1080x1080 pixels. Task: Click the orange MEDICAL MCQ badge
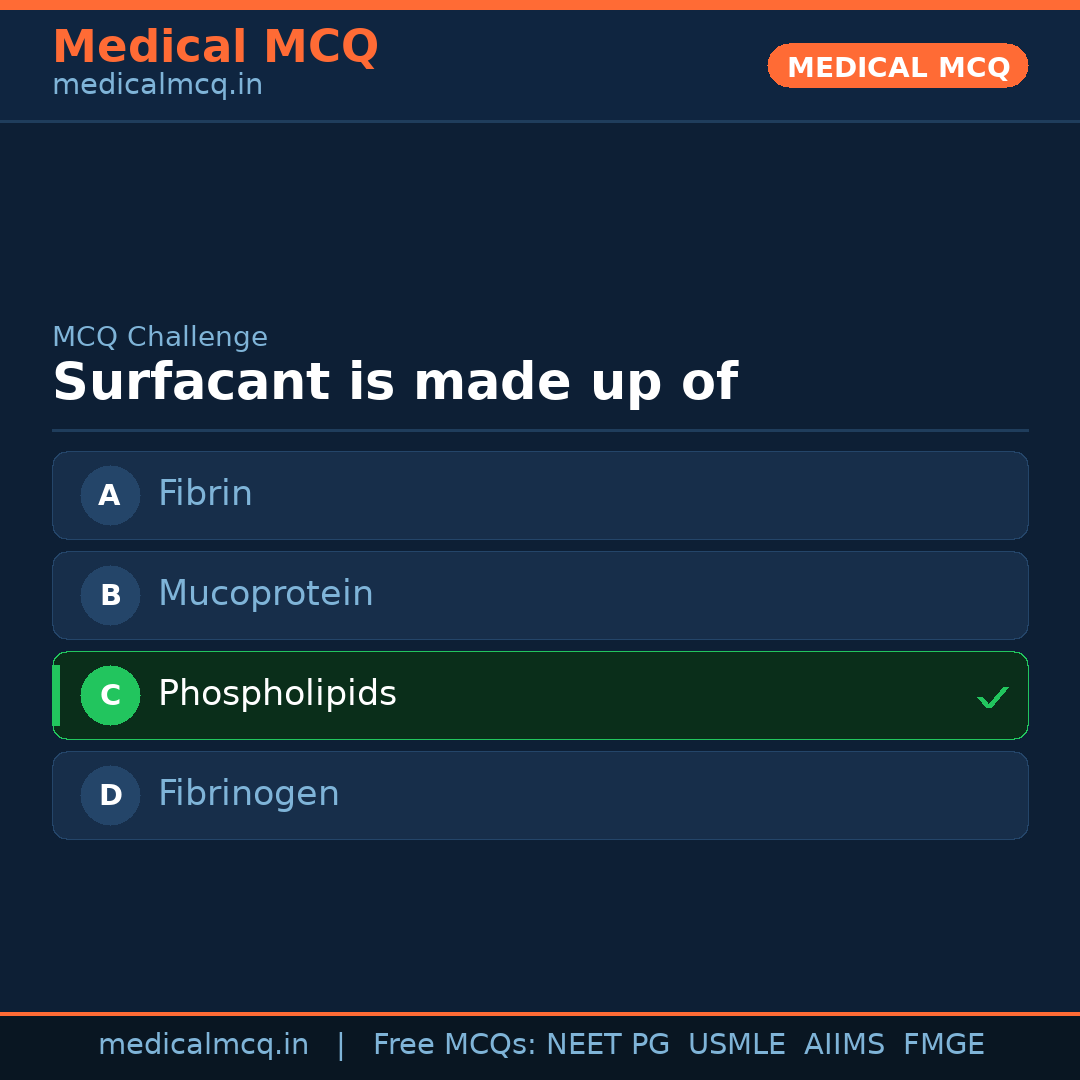(897, 66)
